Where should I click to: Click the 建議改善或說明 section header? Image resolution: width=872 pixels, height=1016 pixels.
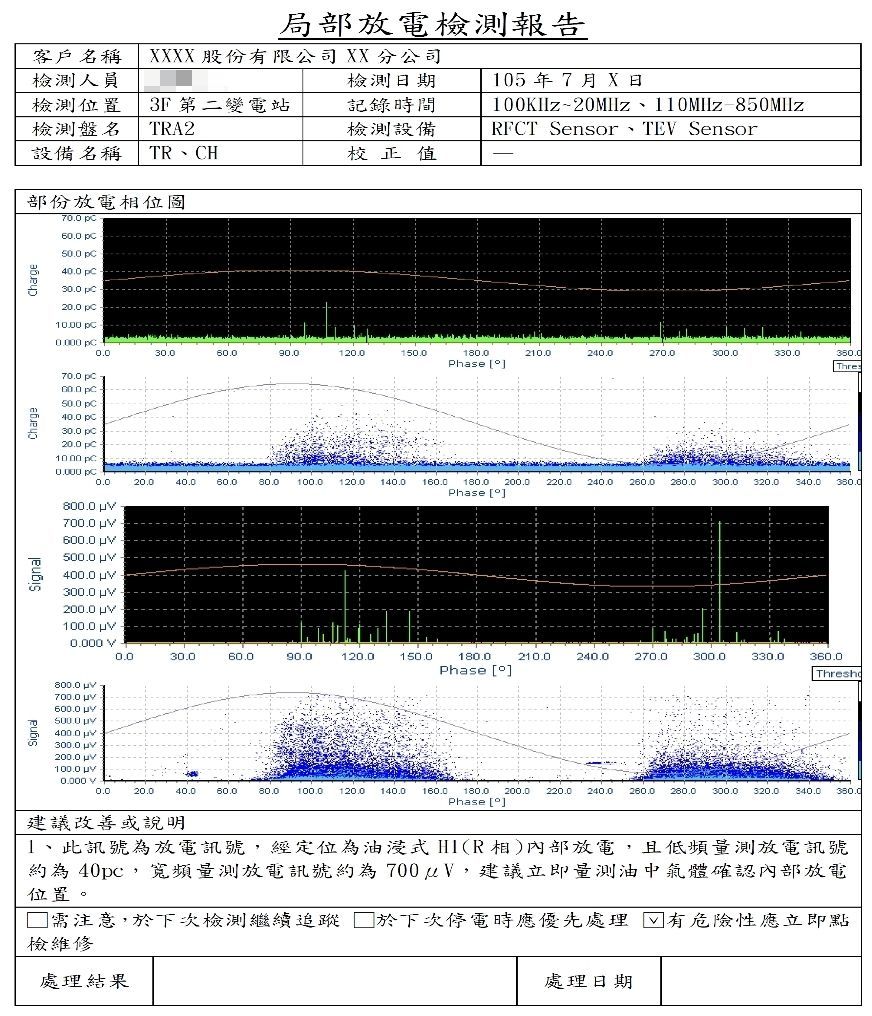pos(106,823)
